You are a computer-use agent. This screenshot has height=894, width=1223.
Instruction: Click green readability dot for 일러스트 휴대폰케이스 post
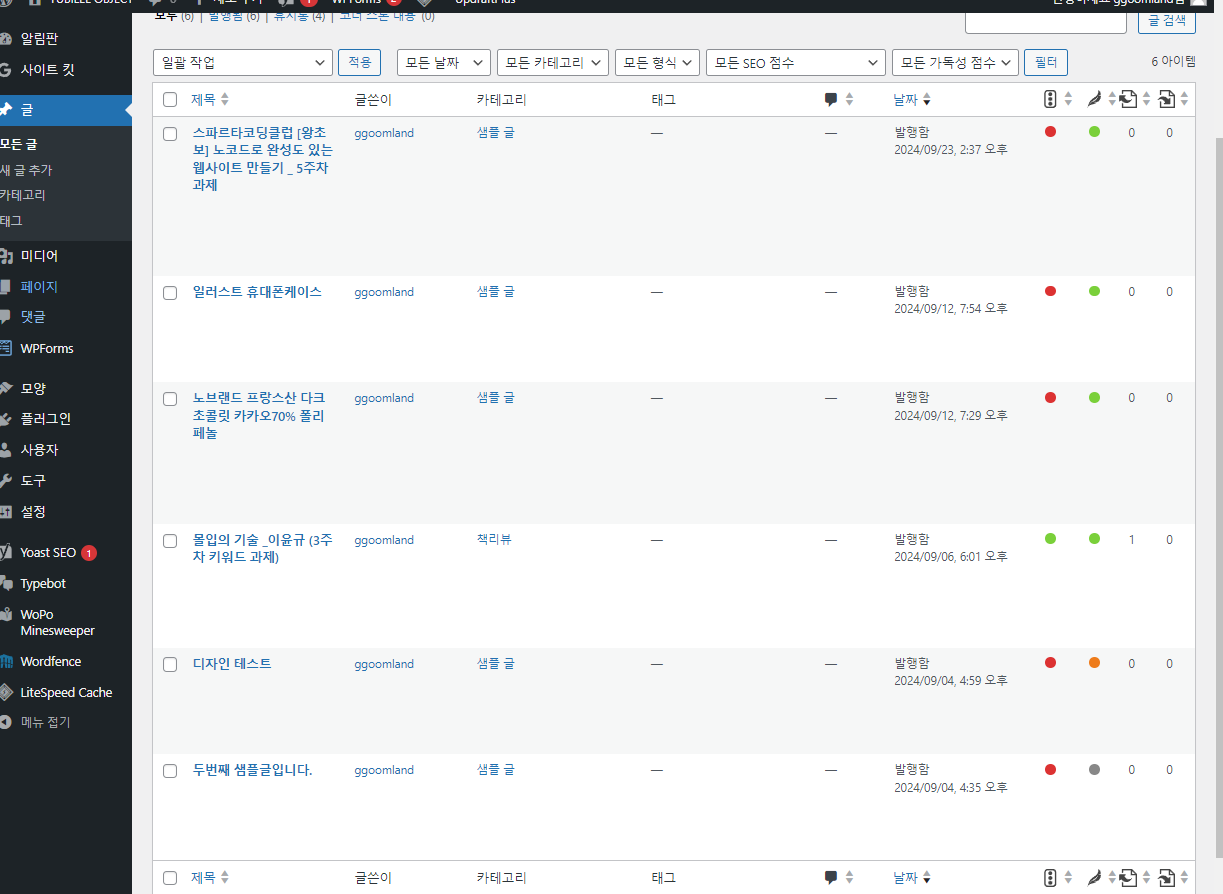click(x=1094, y=290)
